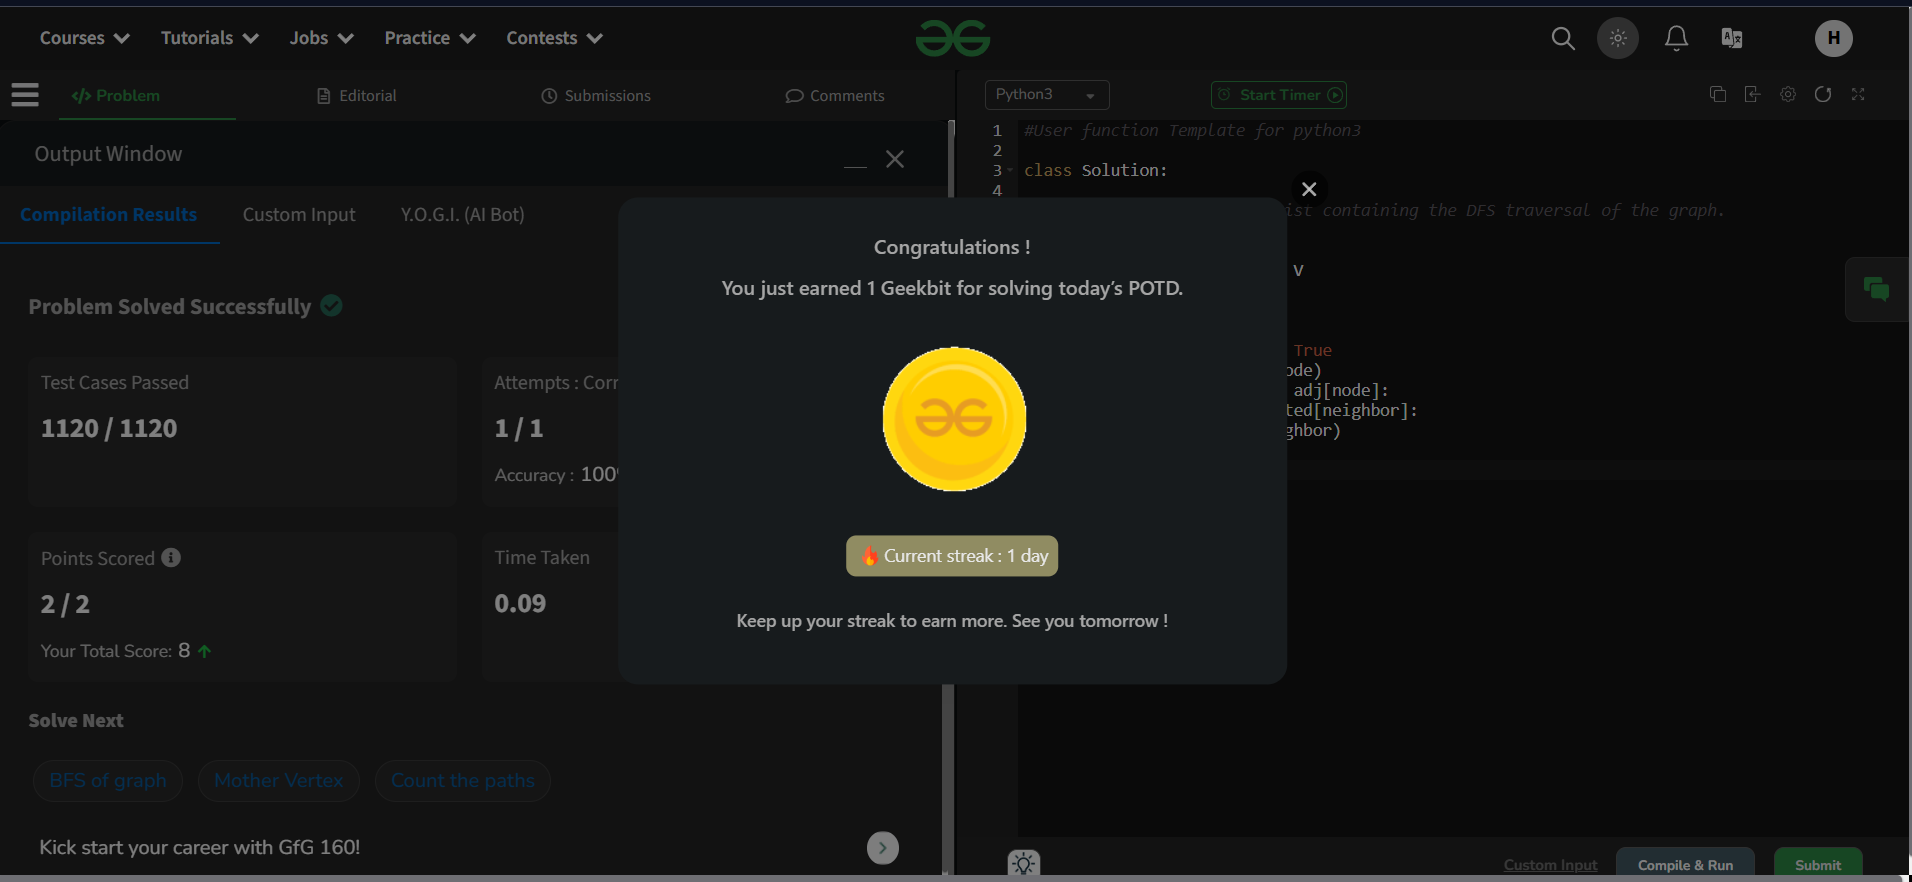Click the language translate icon
Image resolution: width=1912 pixels, height=882 pixels.
[x=1731, y=38]
